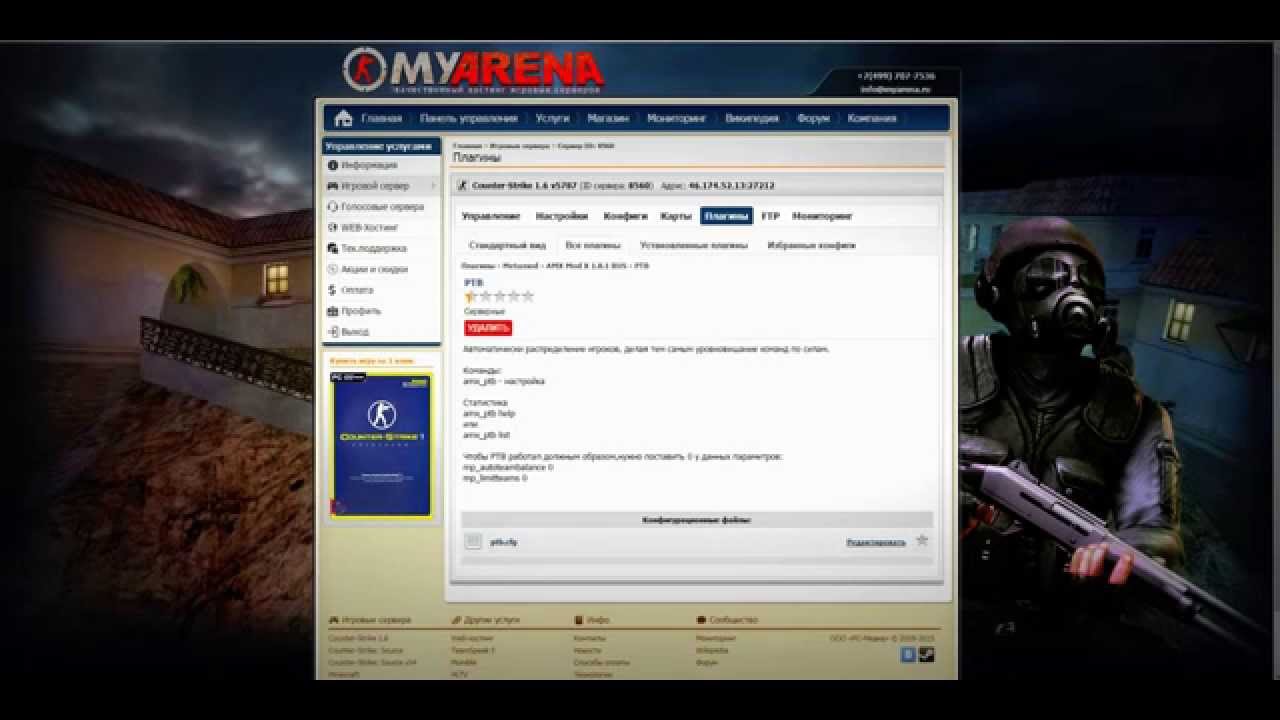Viewport: 1280px width, 720px height.
Task: Click the MyArena logo
Action: coord(473,71)
